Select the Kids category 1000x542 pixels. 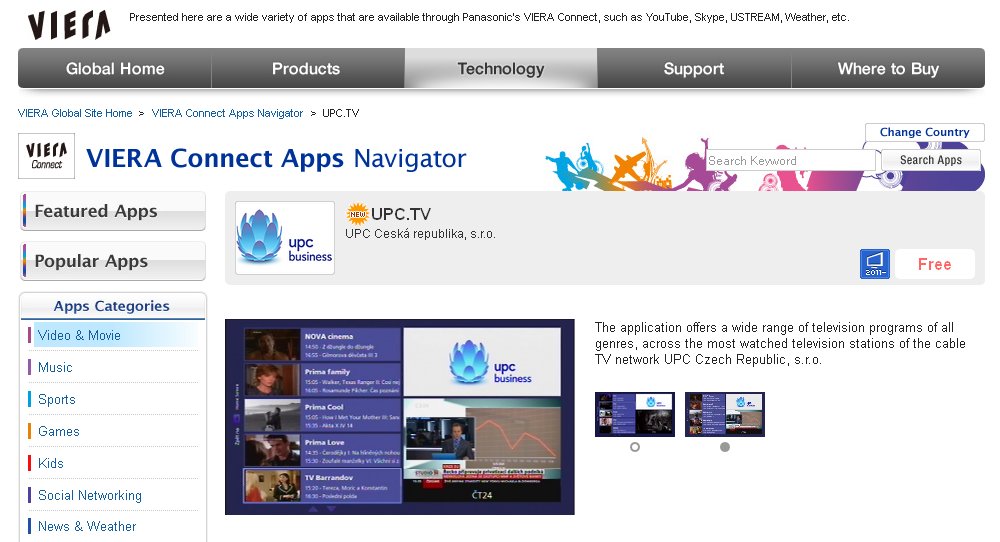113,463
